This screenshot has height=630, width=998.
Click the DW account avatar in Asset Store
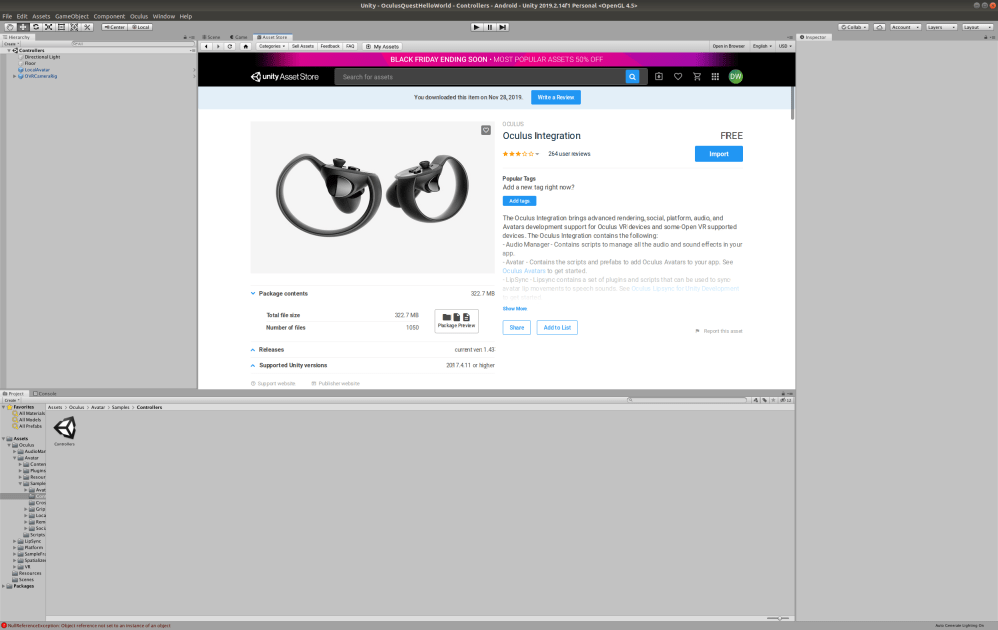pyautogui.click(x=735, y=76)
